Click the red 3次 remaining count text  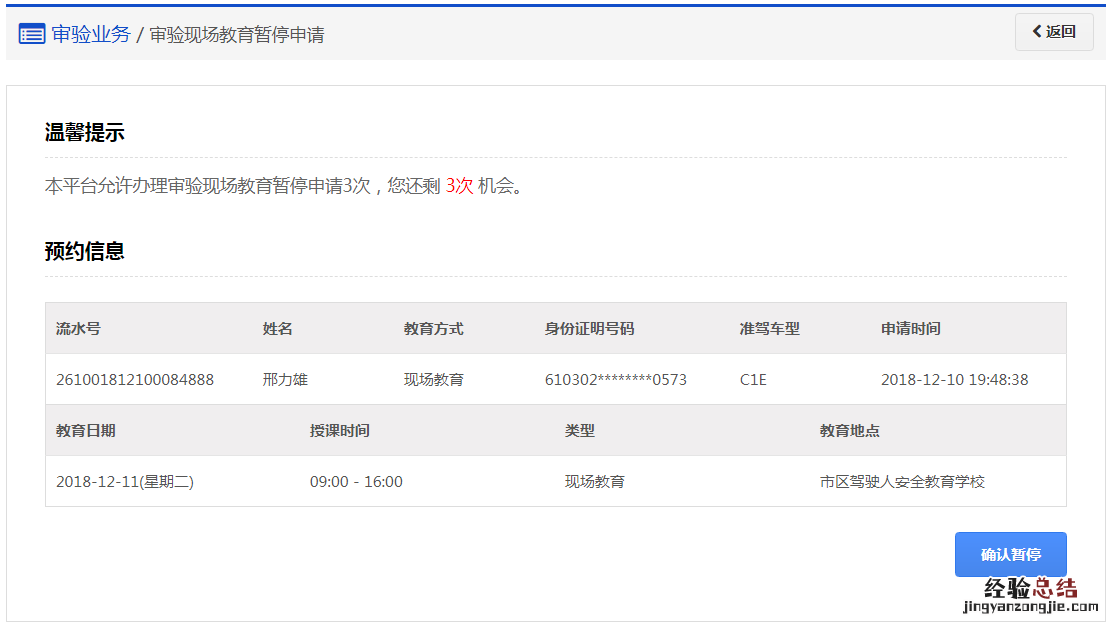pyautogui.click(x=459, y=187)
